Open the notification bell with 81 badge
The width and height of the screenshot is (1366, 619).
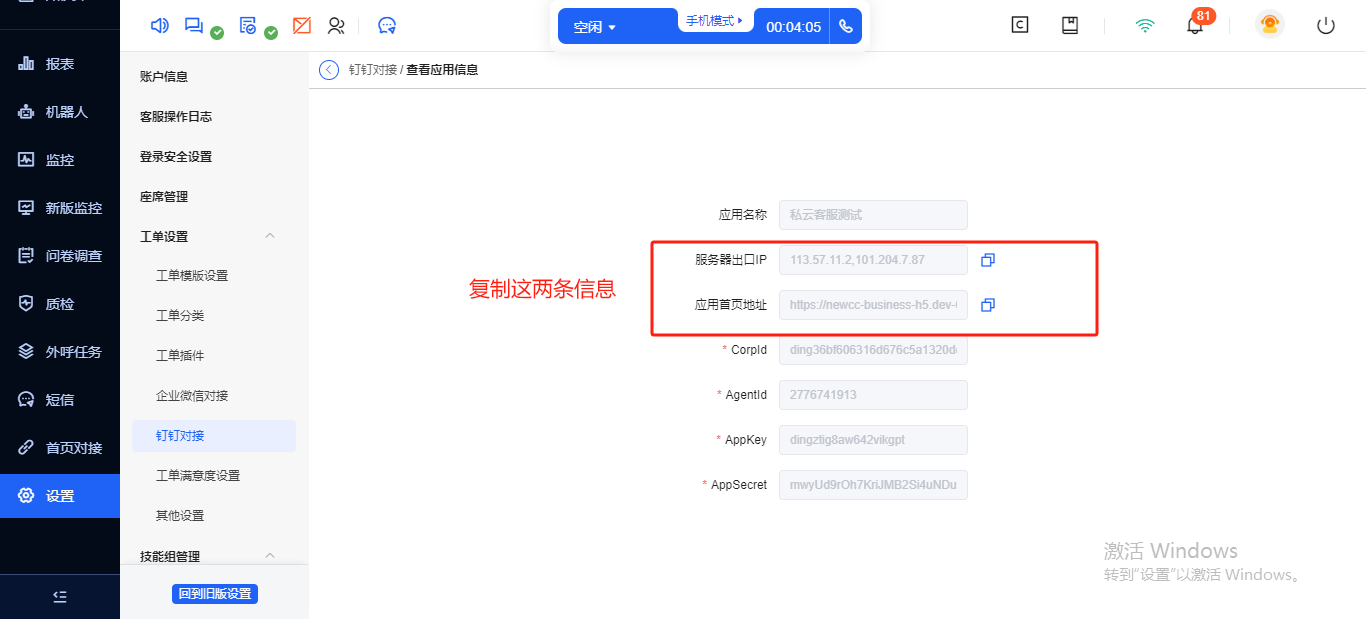pyautogui.click(x=1195, y=26)
